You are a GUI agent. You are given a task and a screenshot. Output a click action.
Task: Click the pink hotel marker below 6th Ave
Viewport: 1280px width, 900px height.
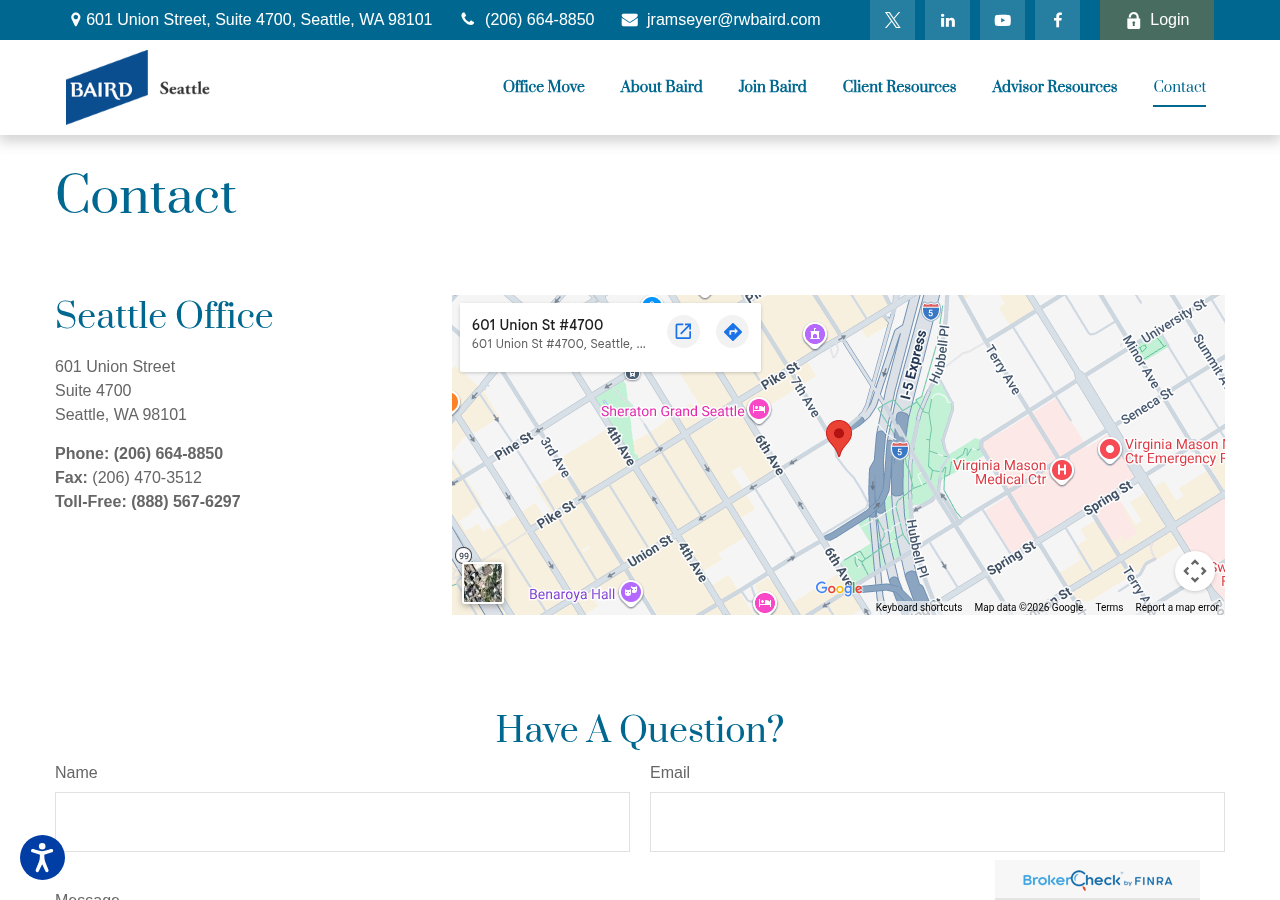pos(765,603)
